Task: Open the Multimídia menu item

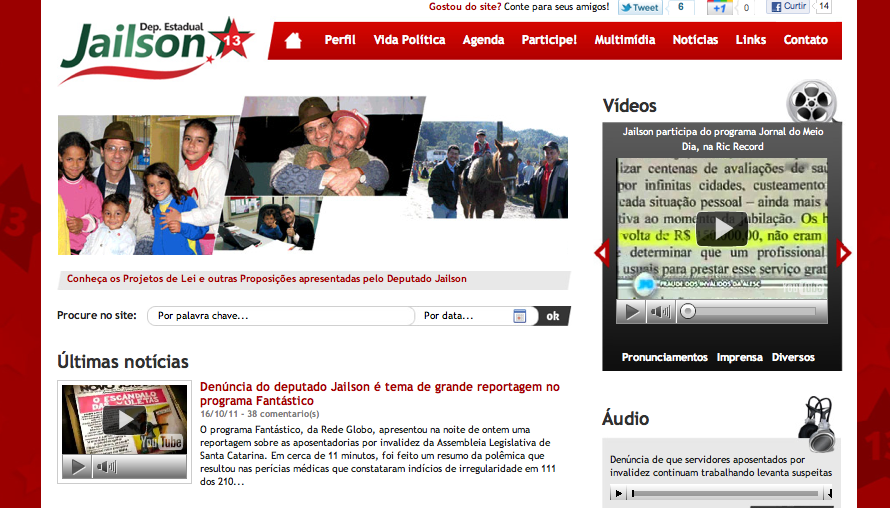Action: point(624,40)
